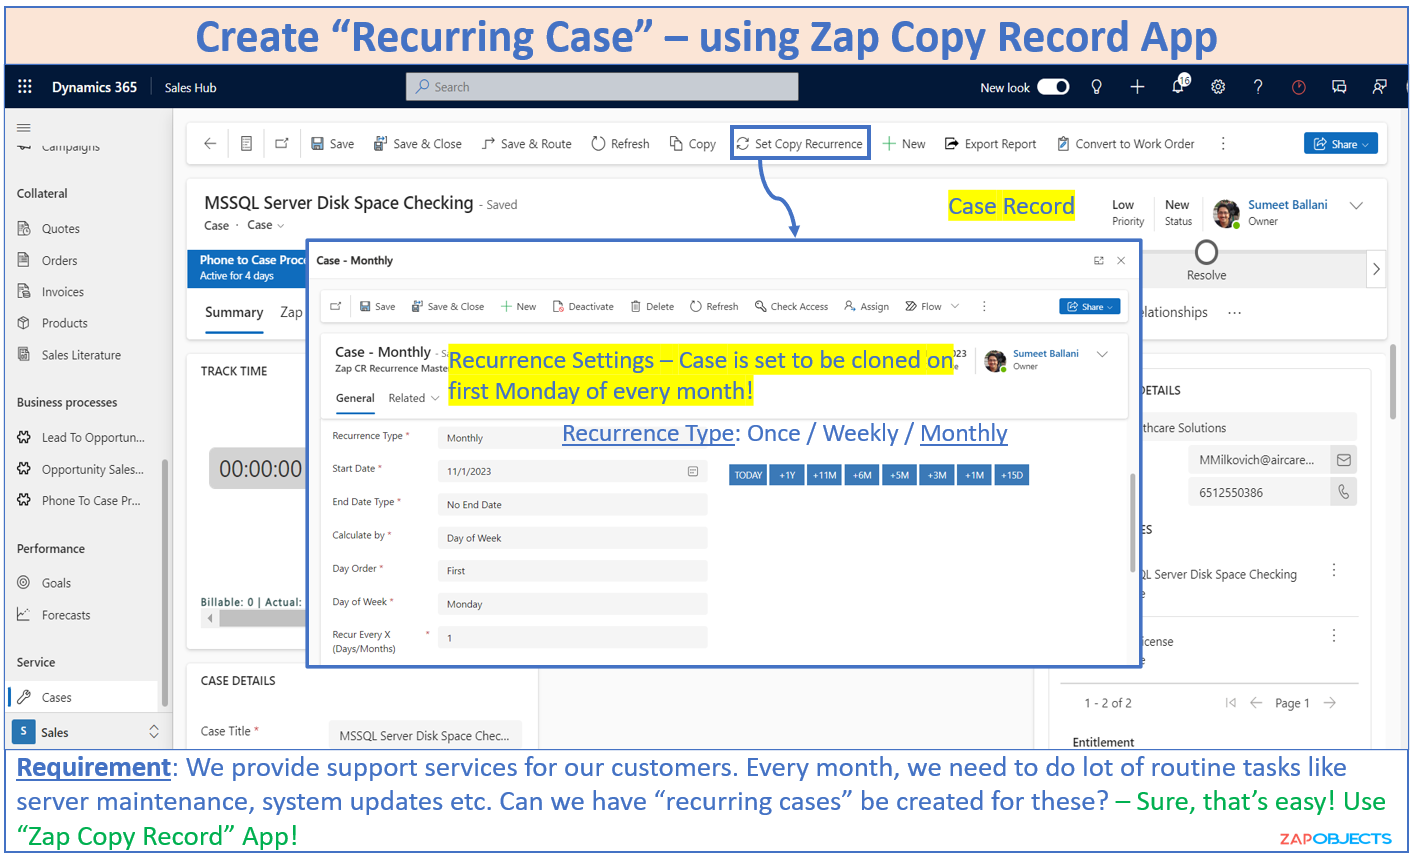
Task: Select the Resolve process stage circle
Action: click(x=1207, y=251)
